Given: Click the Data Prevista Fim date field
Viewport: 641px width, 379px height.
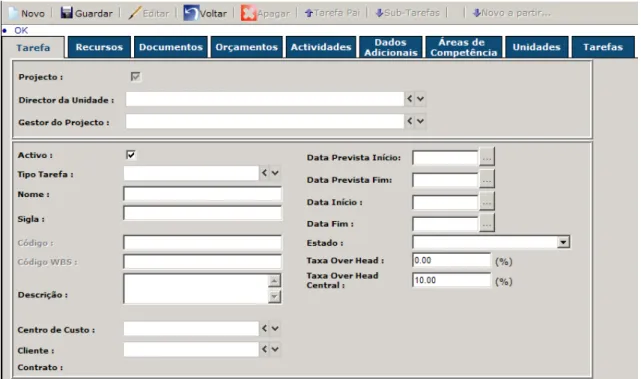Looking at the screenshot, I should coord(445,179).
